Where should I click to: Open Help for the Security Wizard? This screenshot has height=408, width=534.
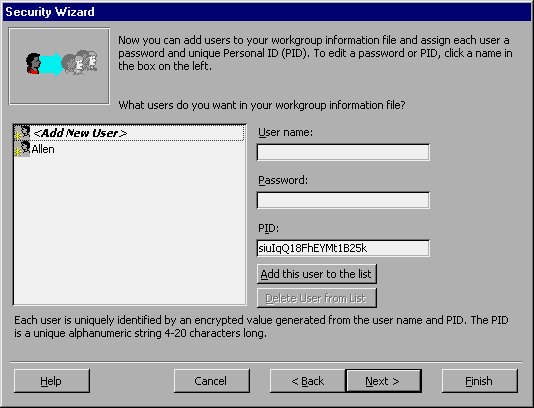coord(52,381)
